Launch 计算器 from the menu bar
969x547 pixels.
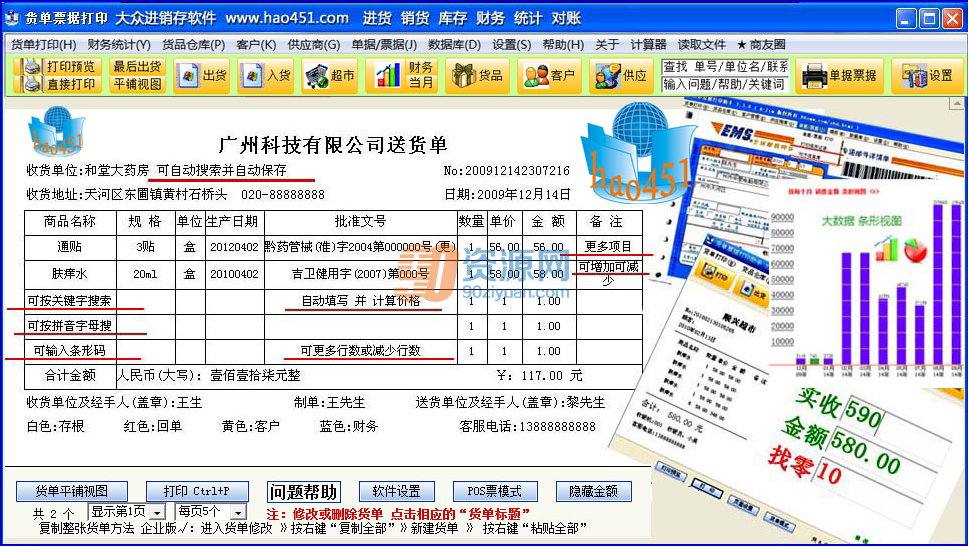coord(648,45)
